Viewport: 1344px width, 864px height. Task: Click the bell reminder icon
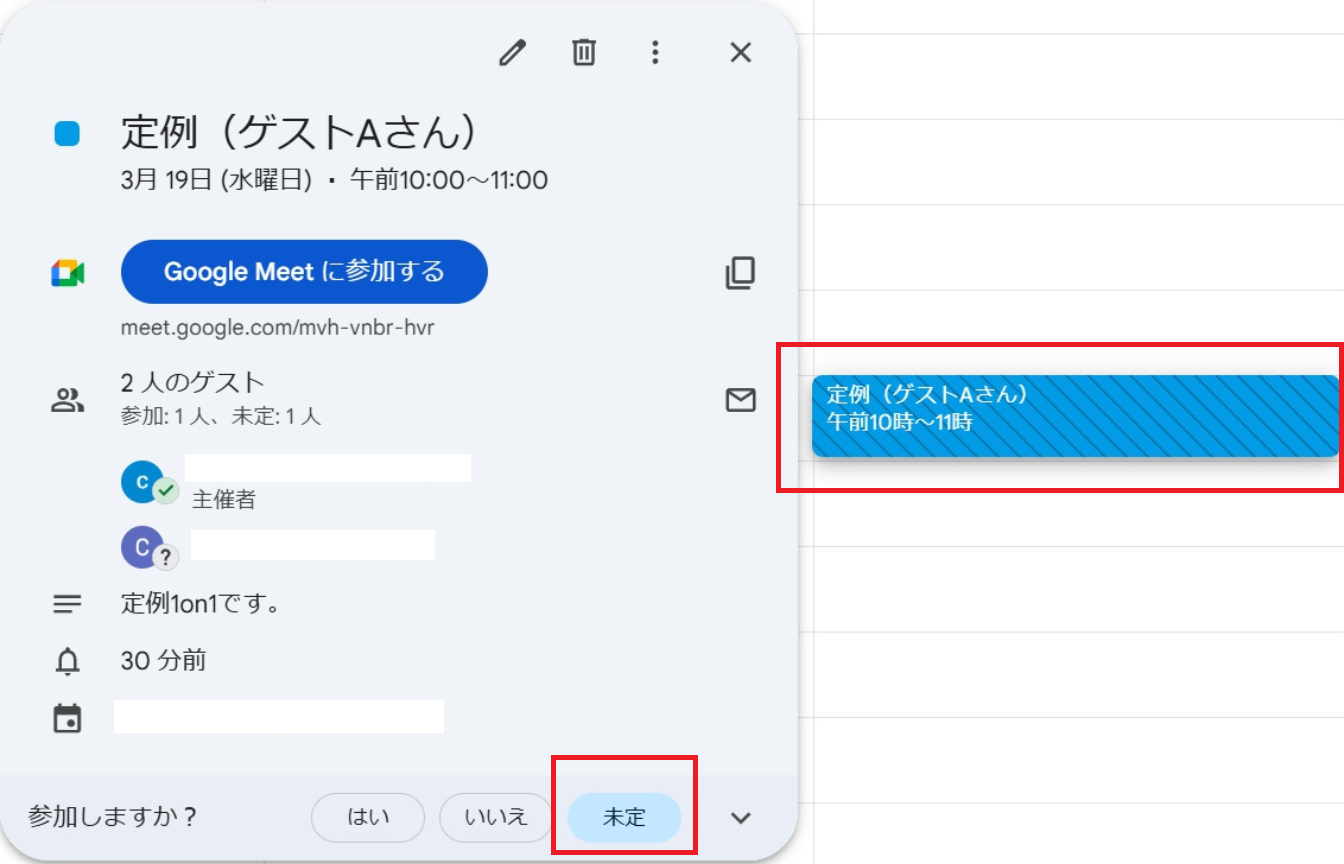tap(67, 661)
